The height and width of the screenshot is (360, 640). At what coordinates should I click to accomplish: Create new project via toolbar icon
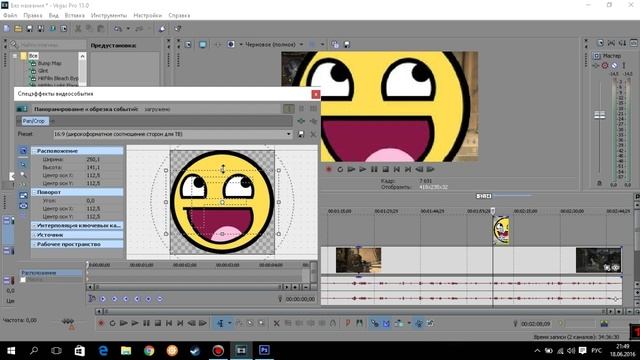click(7, 29)
